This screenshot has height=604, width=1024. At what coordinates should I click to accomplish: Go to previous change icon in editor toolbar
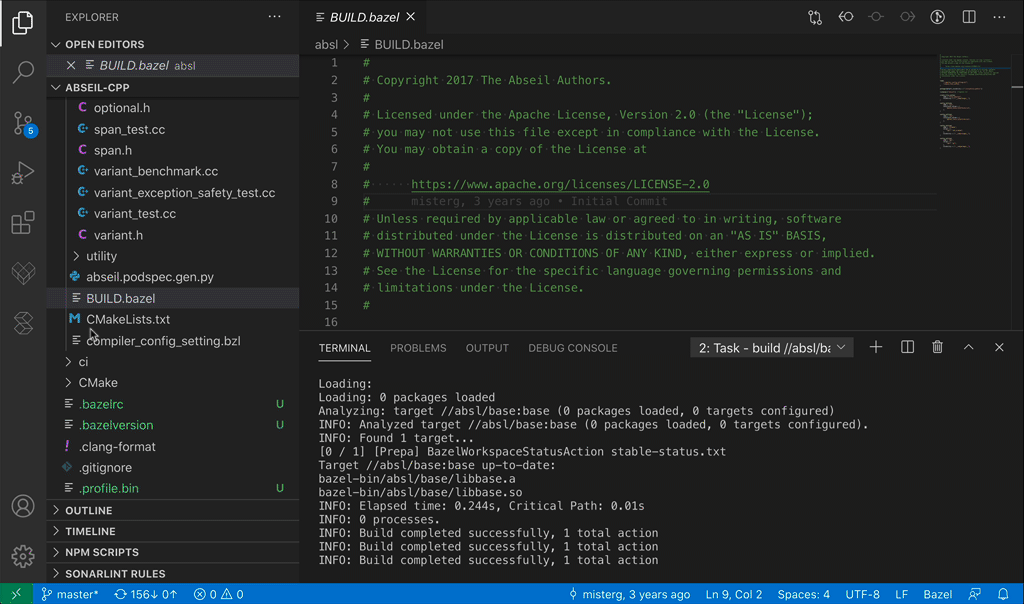[x=846, y=17]
